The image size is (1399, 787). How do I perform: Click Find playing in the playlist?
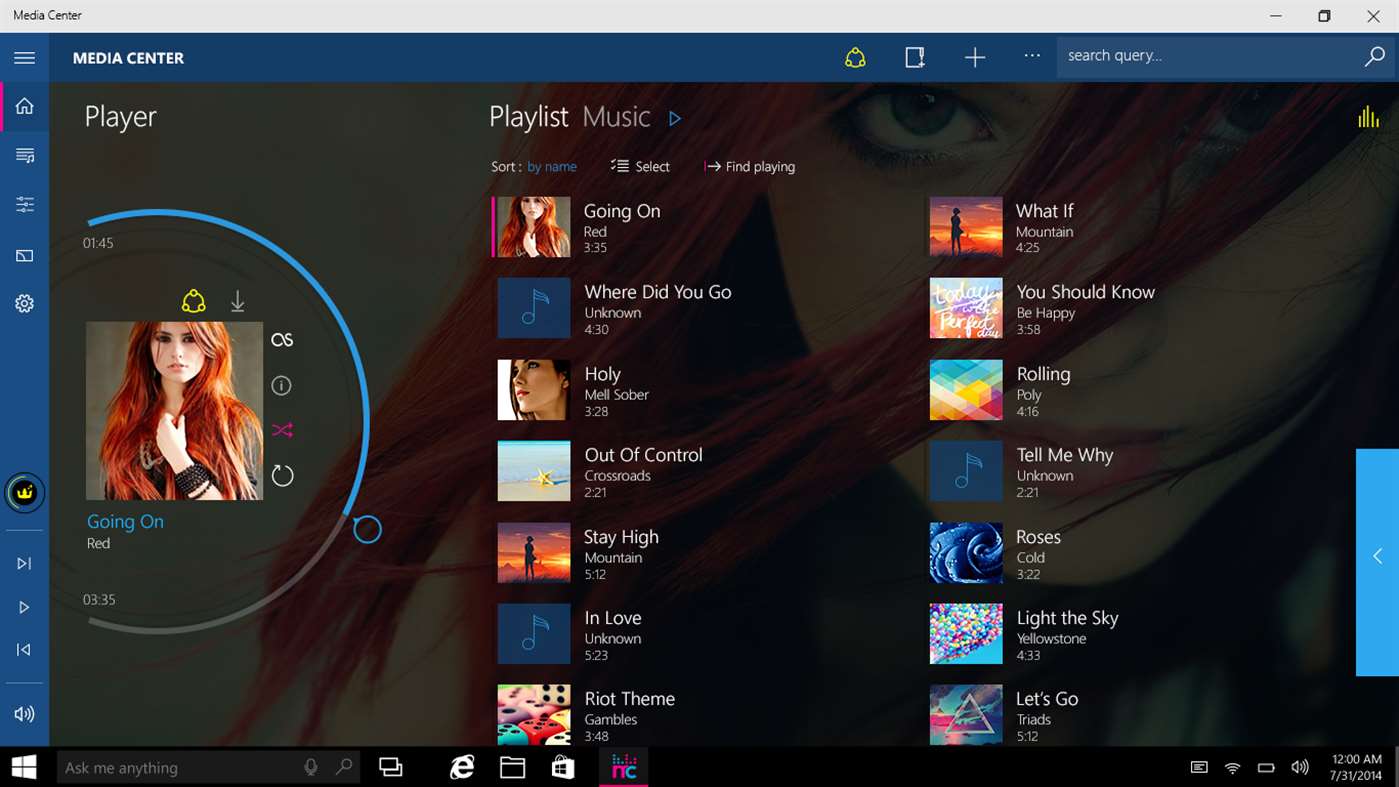pos(750,167)
